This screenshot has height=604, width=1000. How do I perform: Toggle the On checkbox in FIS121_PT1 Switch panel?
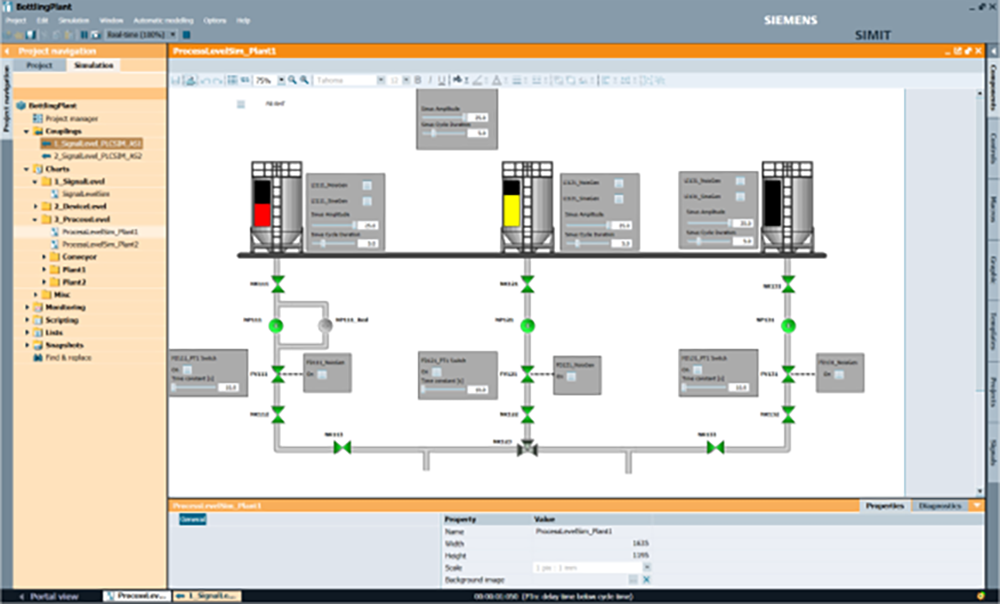[438, 371]
